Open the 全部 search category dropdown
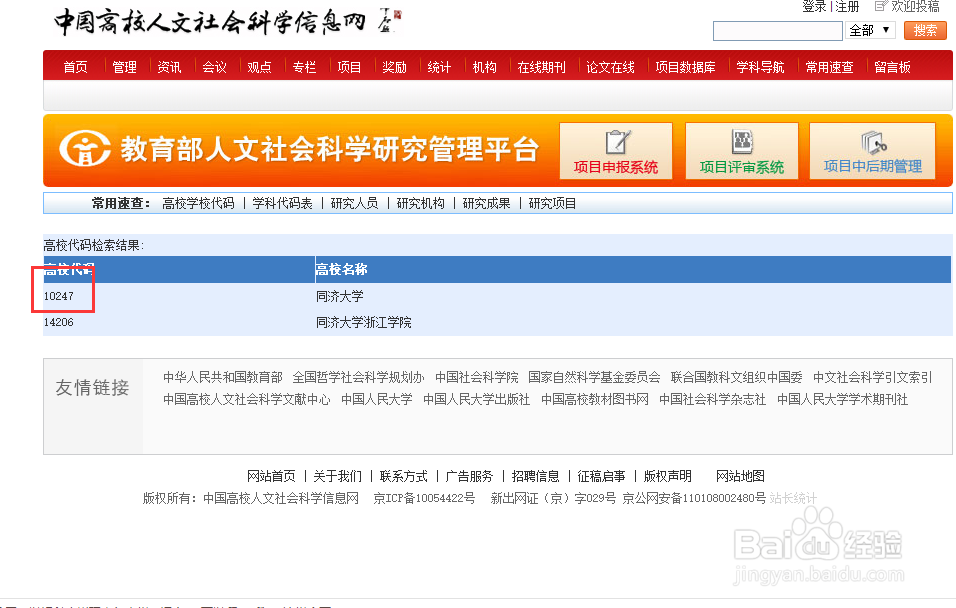This screenshot has width=956, height=608. coord(869,30)
